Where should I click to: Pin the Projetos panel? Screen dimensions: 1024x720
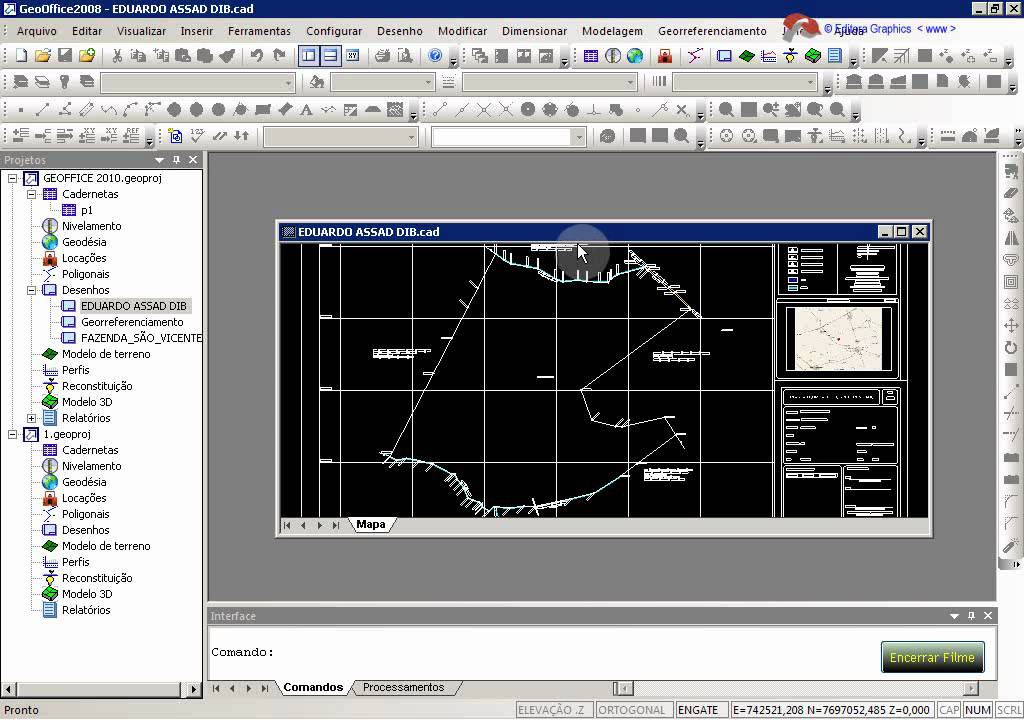[176, 159]
